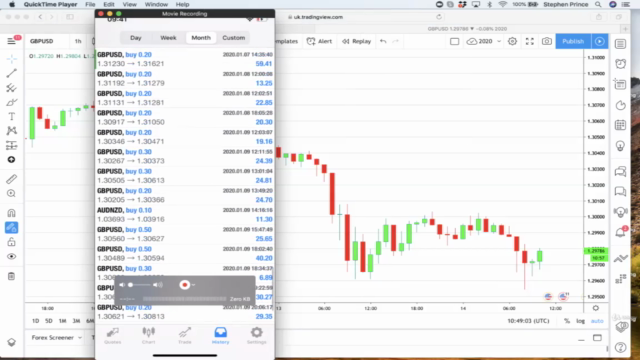Open the Edit menu in menu bar
This screenshot has height=360, width=640.
pos(109,4)
